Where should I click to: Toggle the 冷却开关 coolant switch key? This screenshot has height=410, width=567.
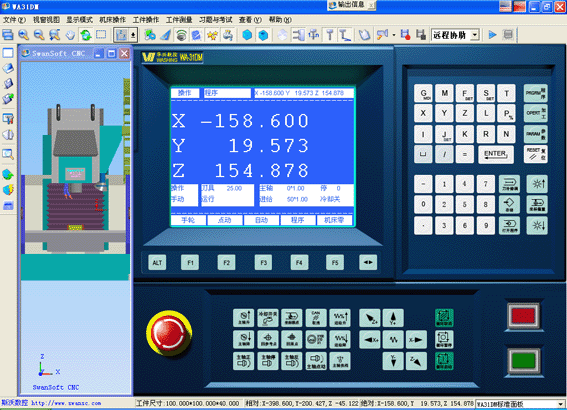[268, 318]
